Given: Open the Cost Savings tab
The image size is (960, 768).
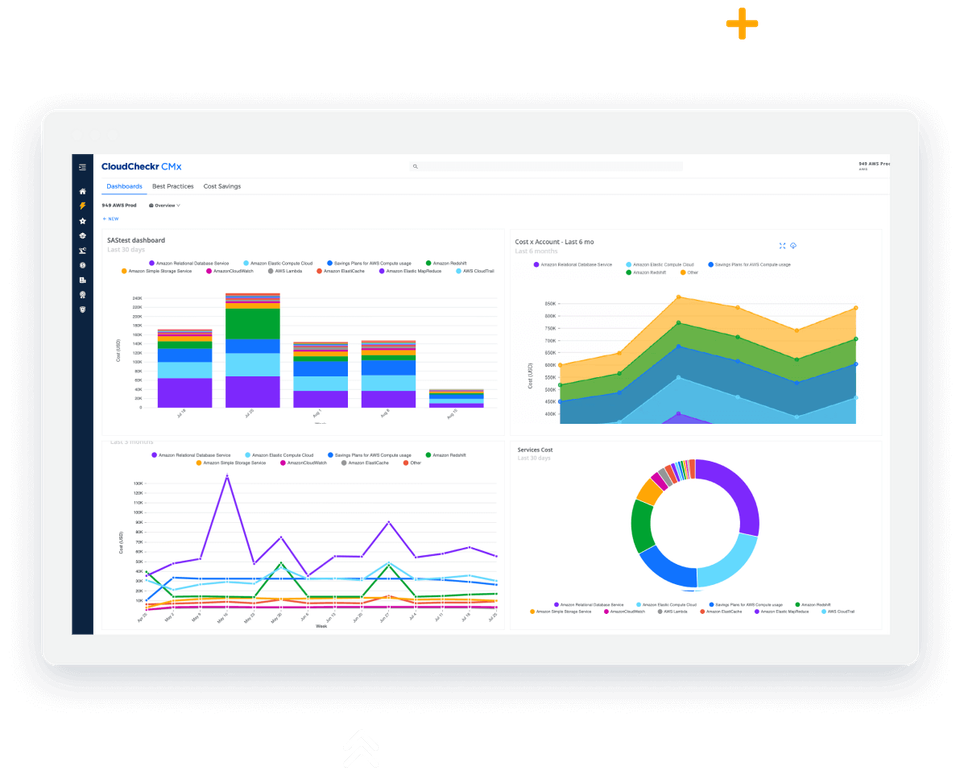Looking at the screenshot, I should click(x=221, y=186).
